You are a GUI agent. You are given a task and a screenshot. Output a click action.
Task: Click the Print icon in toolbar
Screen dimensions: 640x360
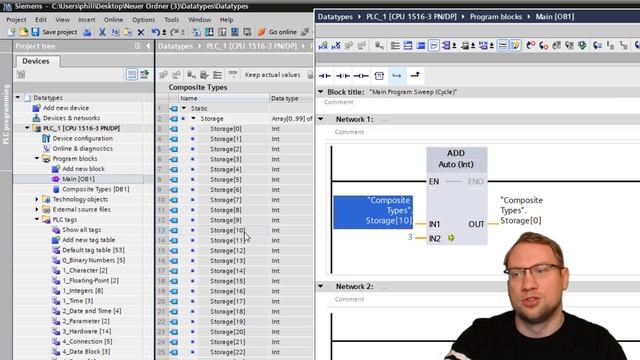tap(87, 32)
